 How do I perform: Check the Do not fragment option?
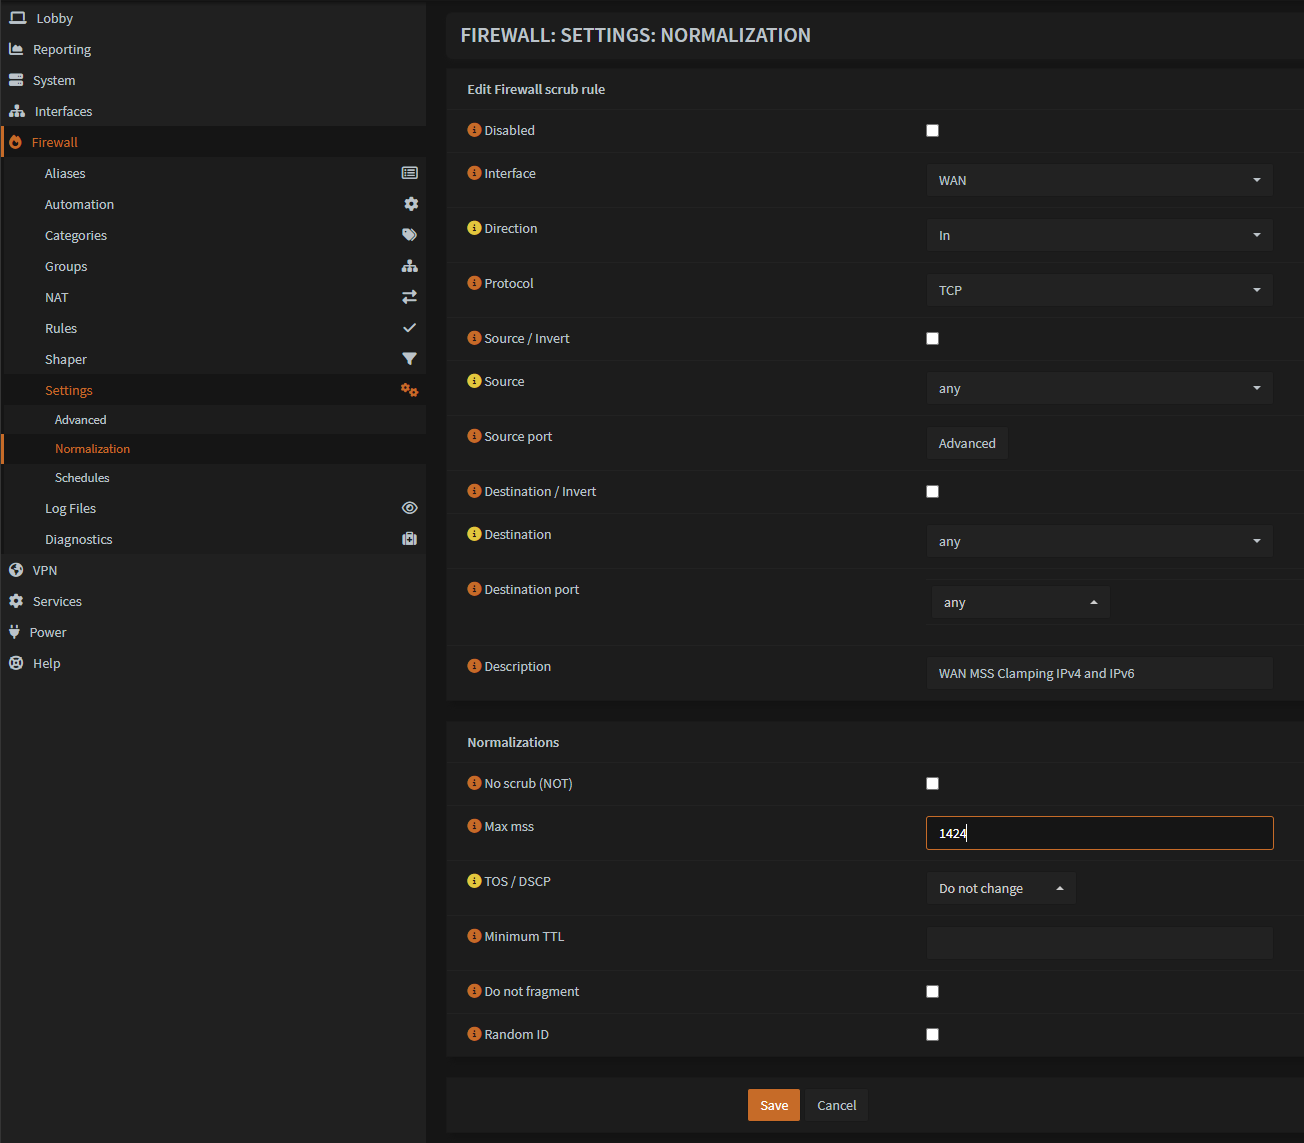point(932,991)
